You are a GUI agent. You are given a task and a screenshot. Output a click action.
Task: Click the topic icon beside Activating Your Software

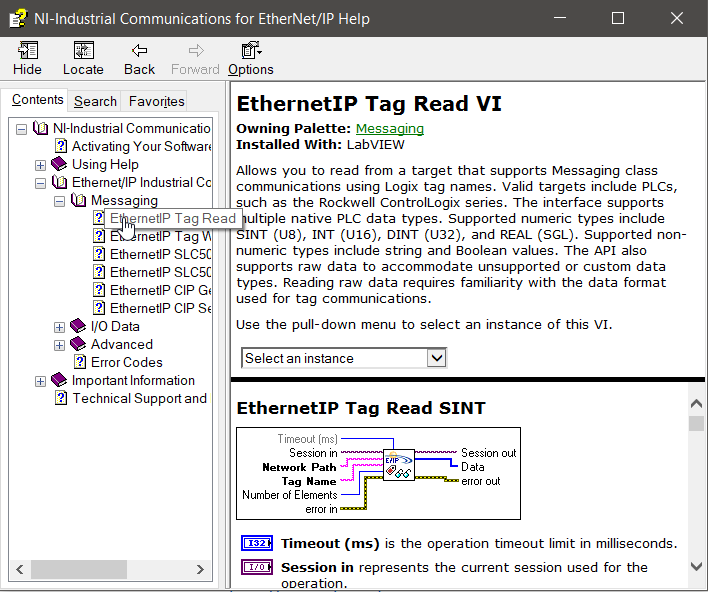coord(61,146)
